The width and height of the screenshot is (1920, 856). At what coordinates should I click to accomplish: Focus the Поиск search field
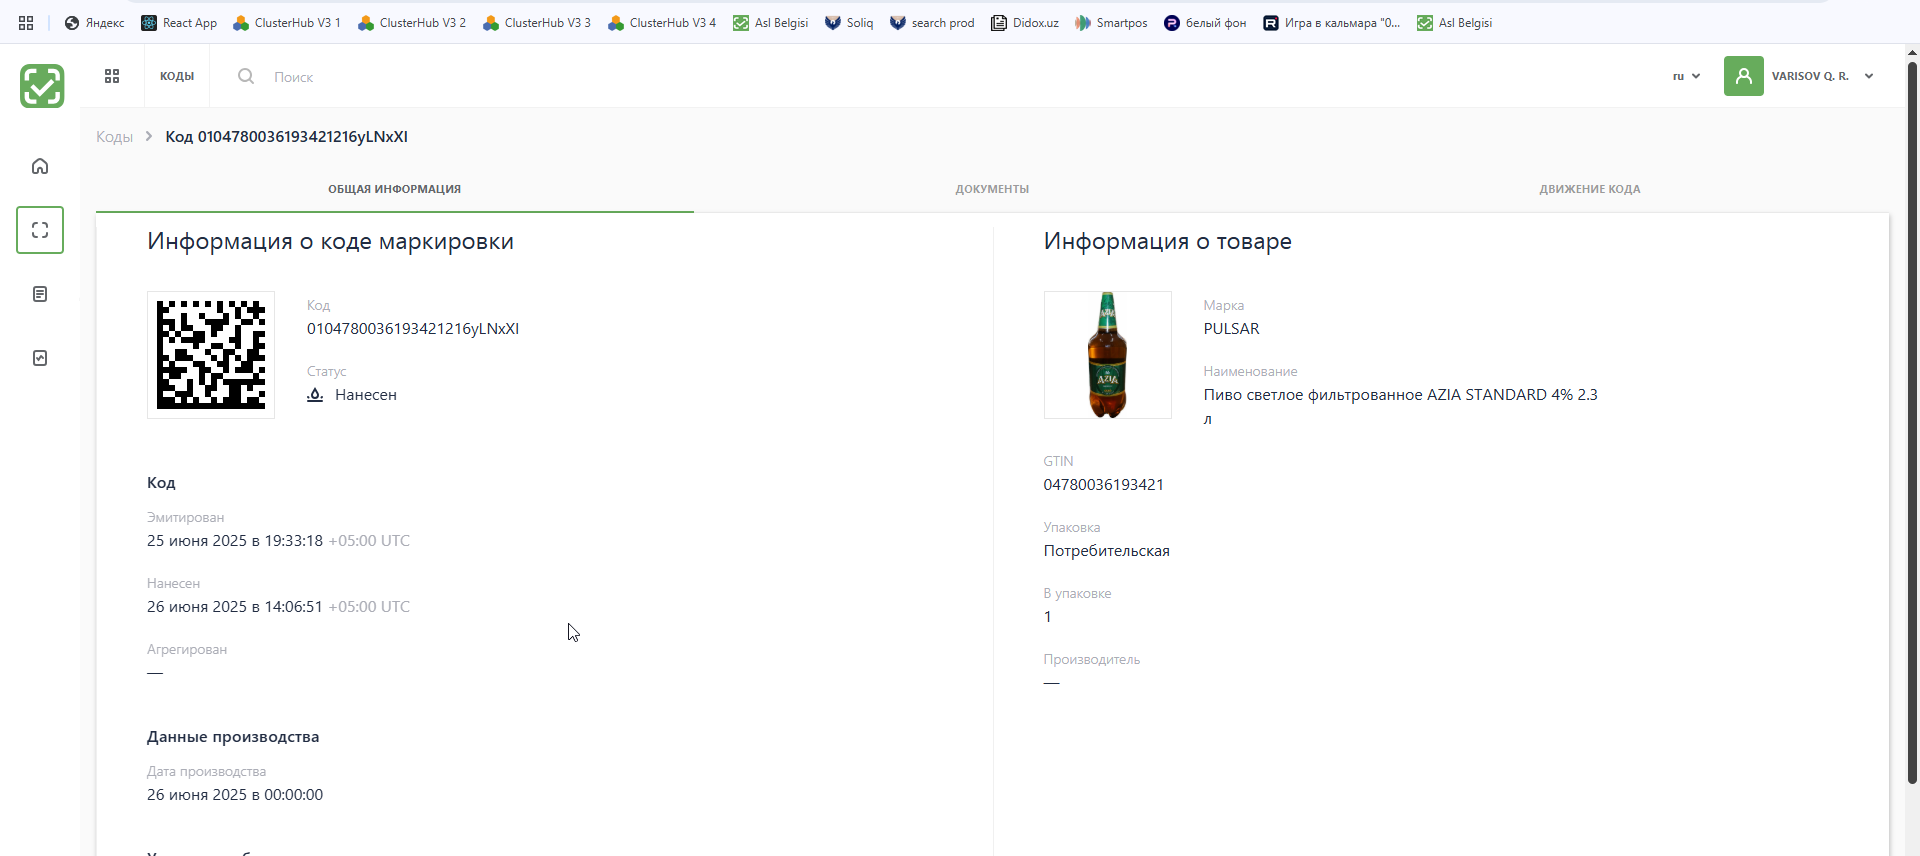[294, 77]
